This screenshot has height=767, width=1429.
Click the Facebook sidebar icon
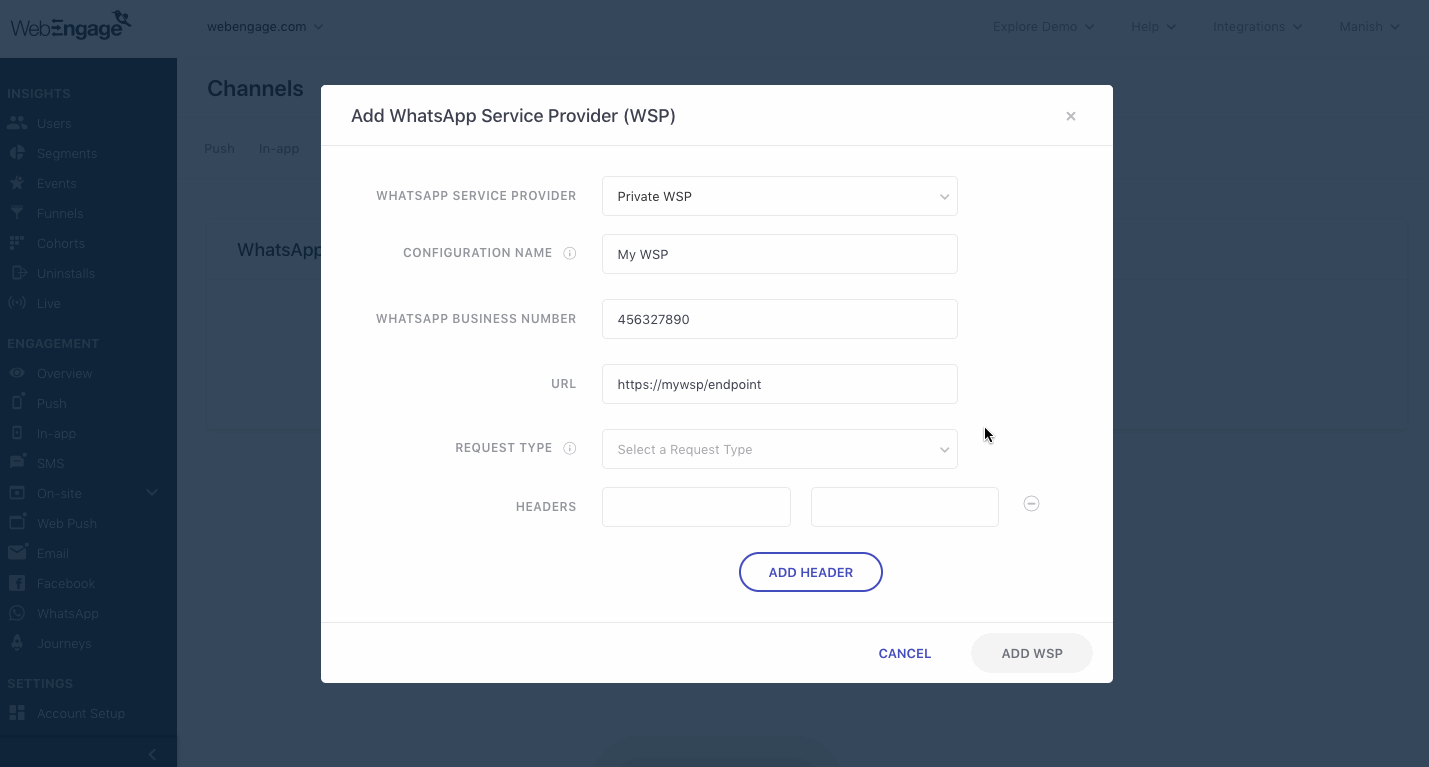[17, 583]
